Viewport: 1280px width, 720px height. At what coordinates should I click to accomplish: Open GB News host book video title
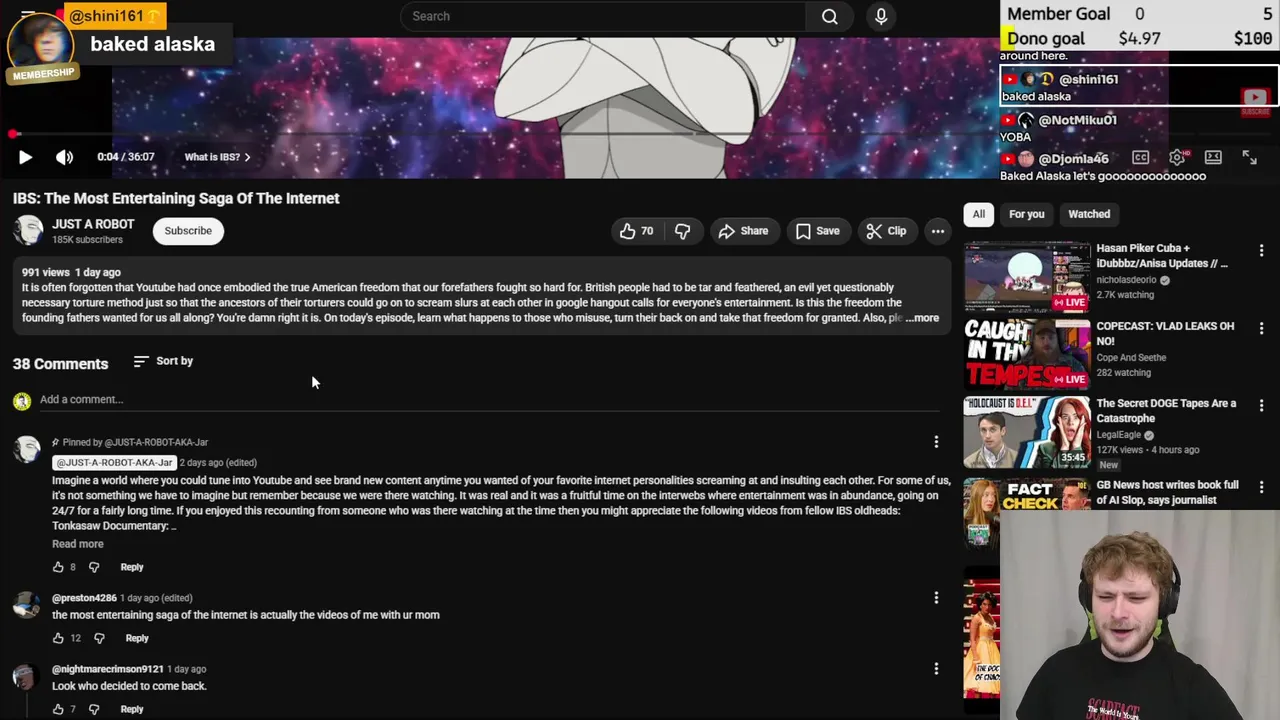(1167, 492)
